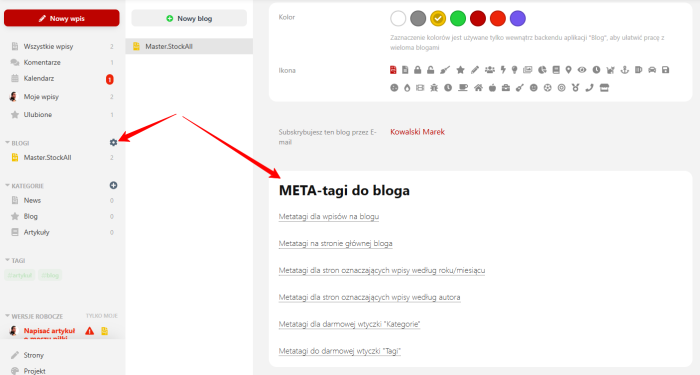Select the gray blog color

(x=418, y=18)
